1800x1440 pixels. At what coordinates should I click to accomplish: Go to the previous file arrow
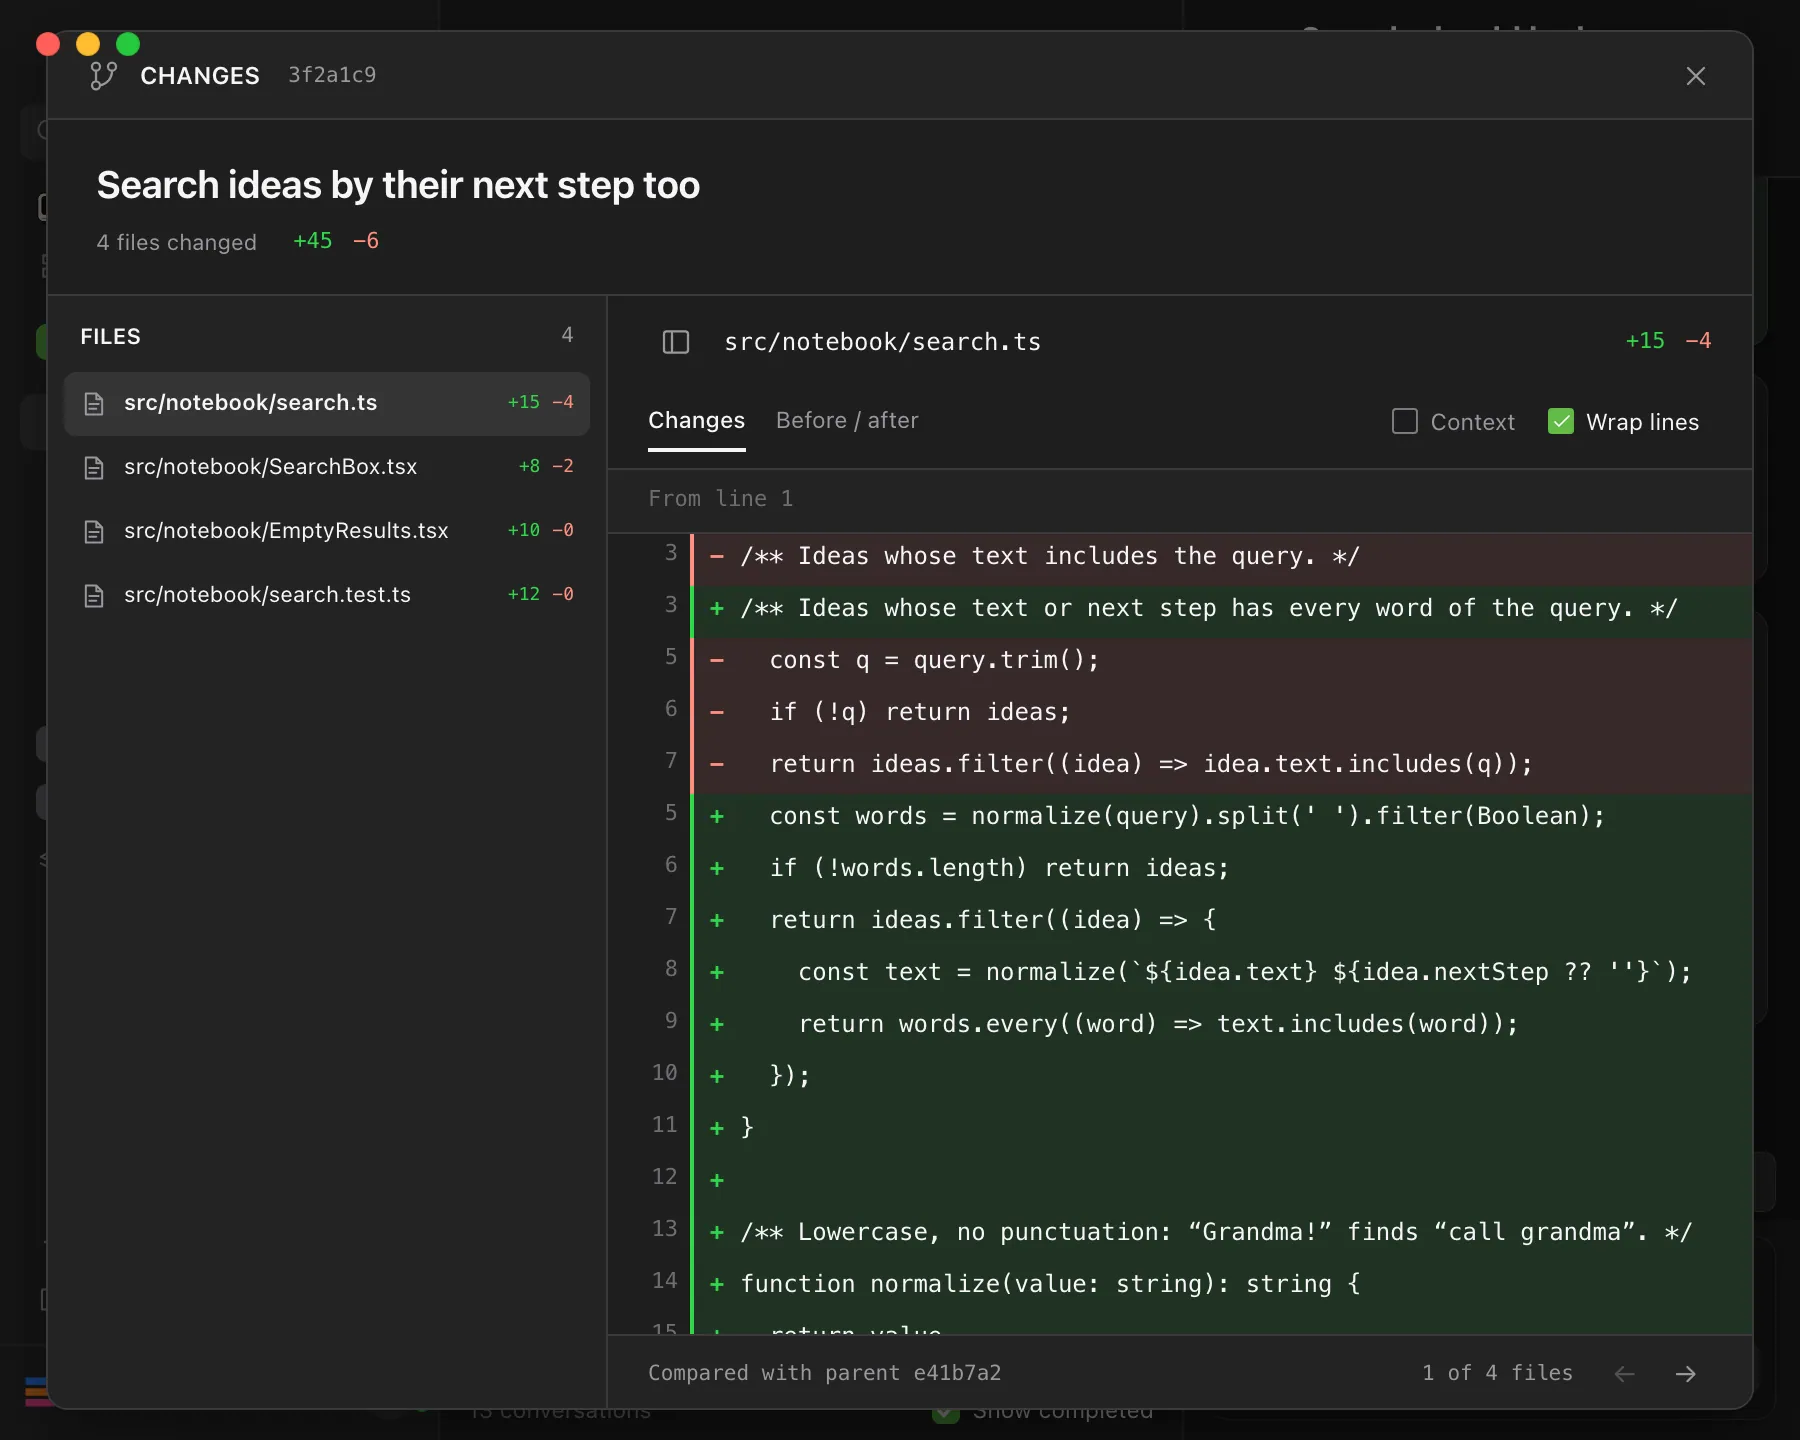(1625, 1374)
